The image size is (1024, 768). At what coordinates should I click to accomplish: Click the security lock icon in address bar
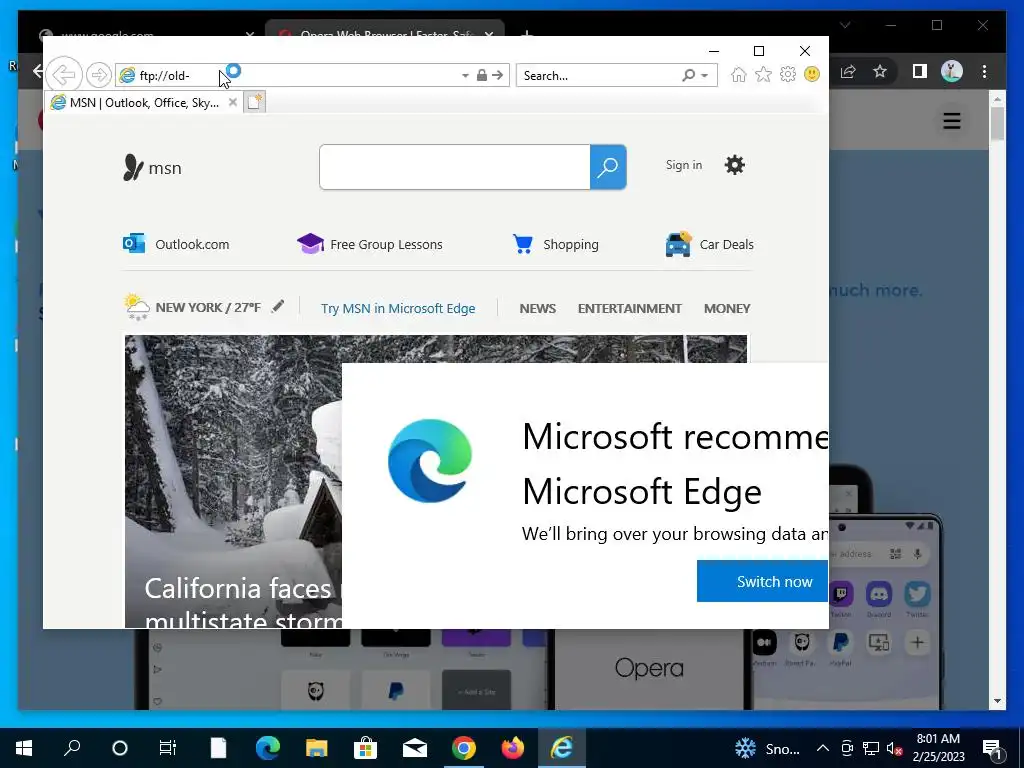click(x=481, y=75)
